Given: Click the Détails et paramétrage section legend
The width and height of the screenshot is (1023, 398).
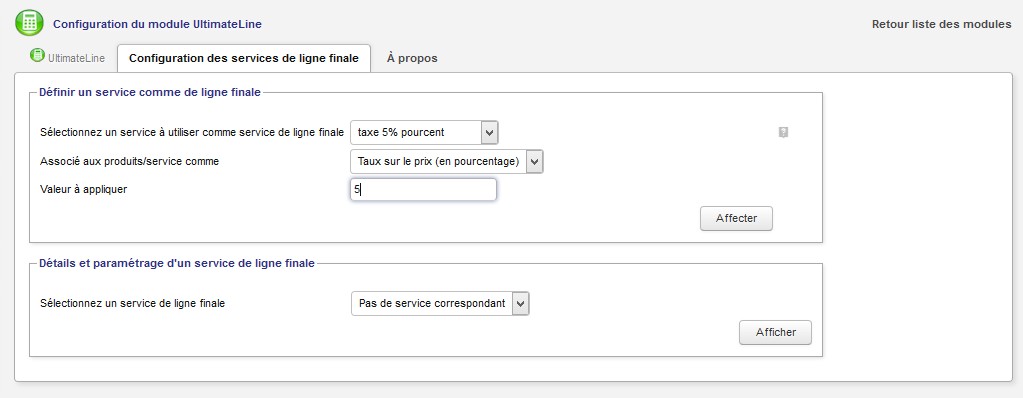Looking at the screenshot, I should point(177,264).
